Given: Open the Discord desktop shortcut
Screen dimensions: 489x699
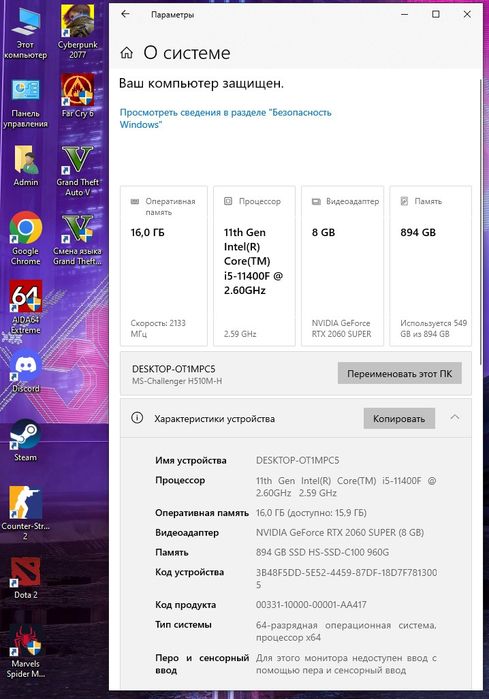Looking at the screenshot, I should click(x=26, y=372).
